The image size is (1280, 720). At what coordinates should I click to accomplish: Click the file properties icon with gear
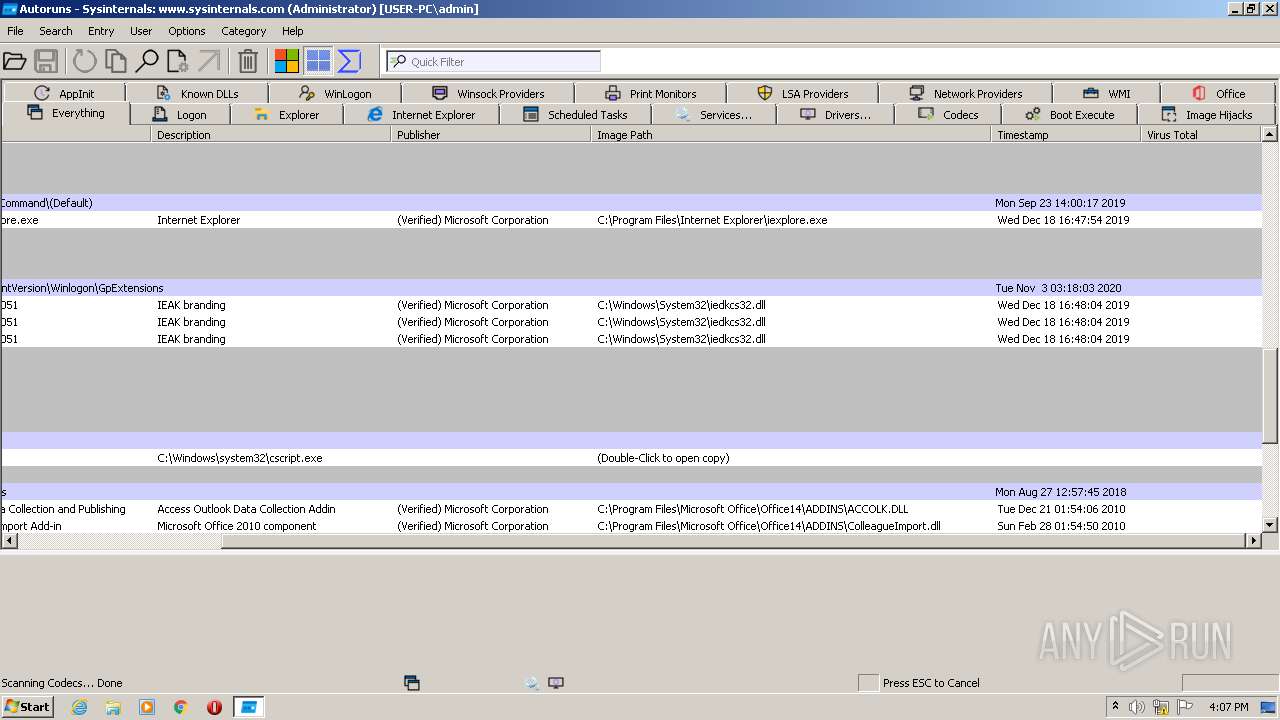[x=178, y=62]
